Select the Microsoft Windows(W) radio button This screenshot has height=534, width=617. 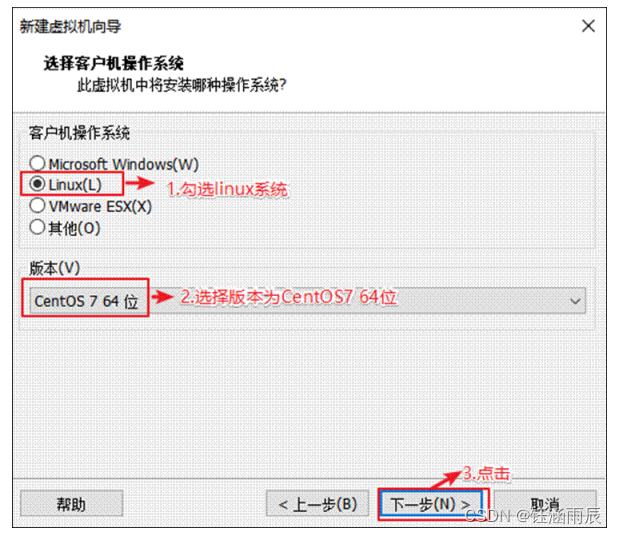(x=37, y=163)
